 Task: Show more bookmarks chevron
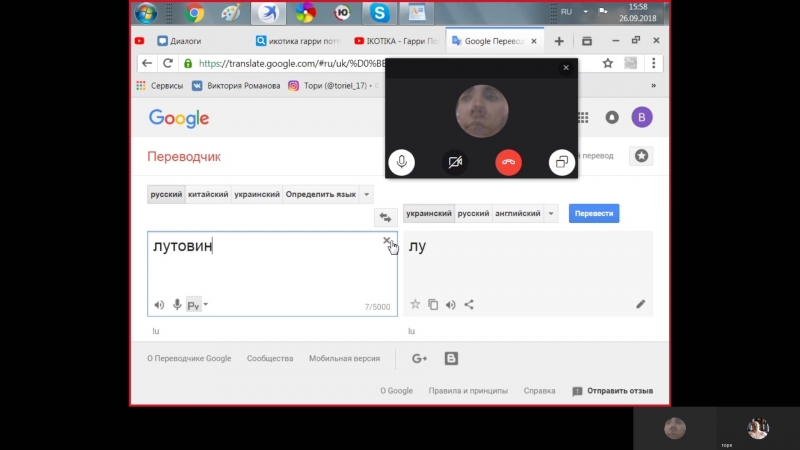pos(654,86)
